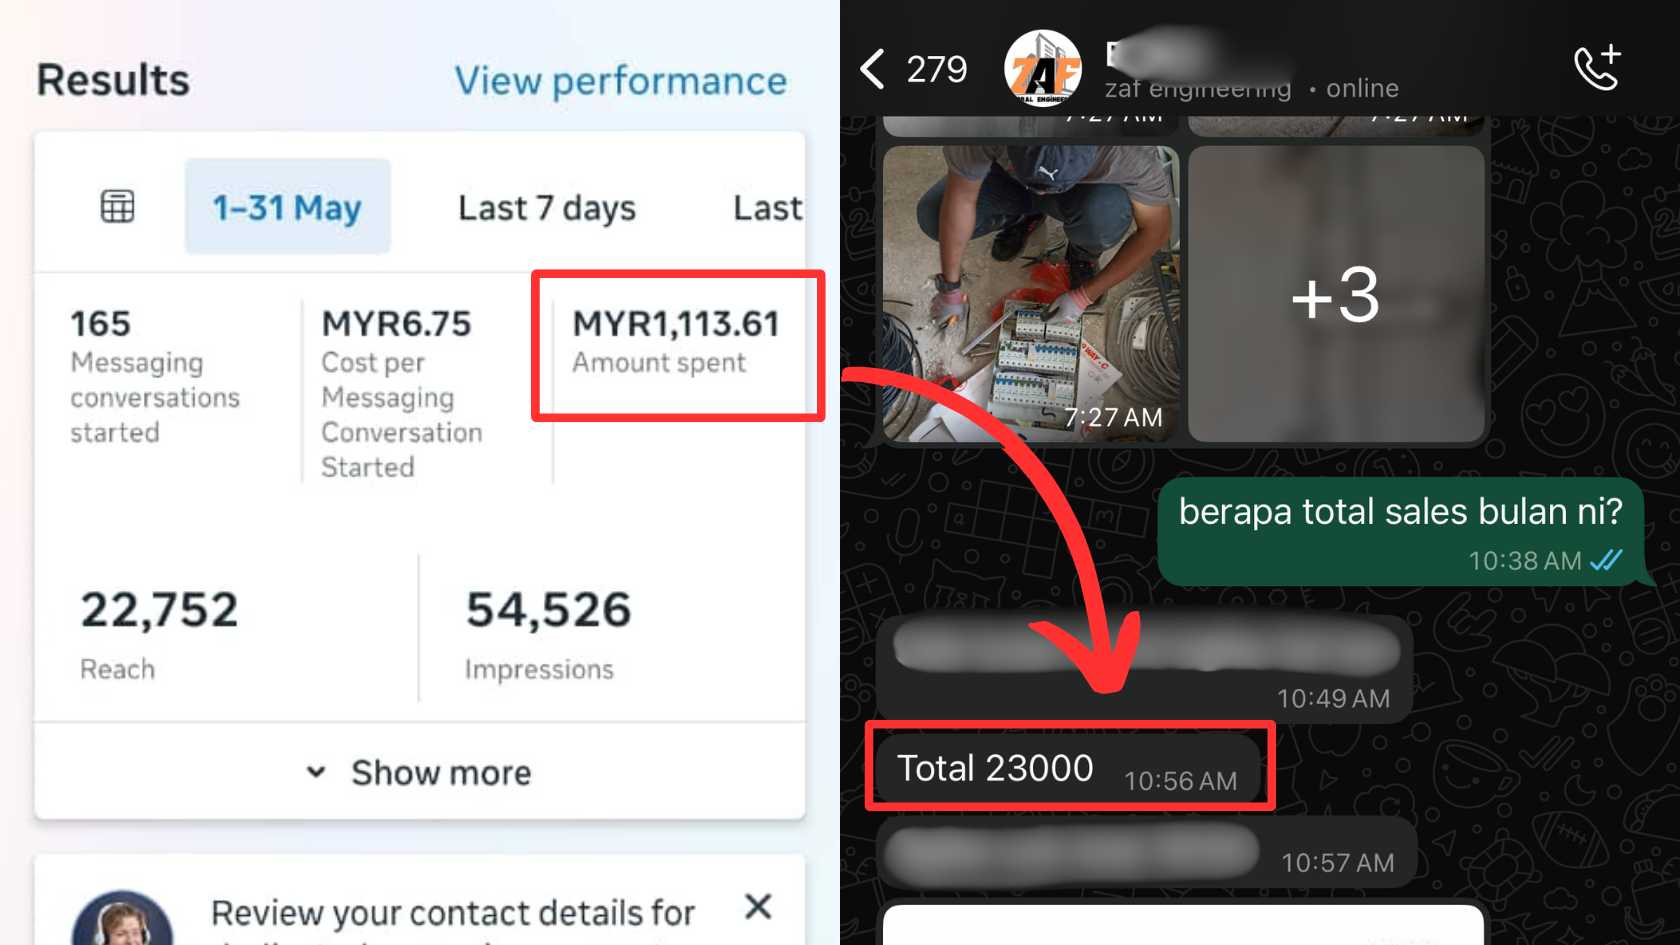Tap the 54,526 Impressions metric
This screenshot has height=945, width=1680.
548,634
